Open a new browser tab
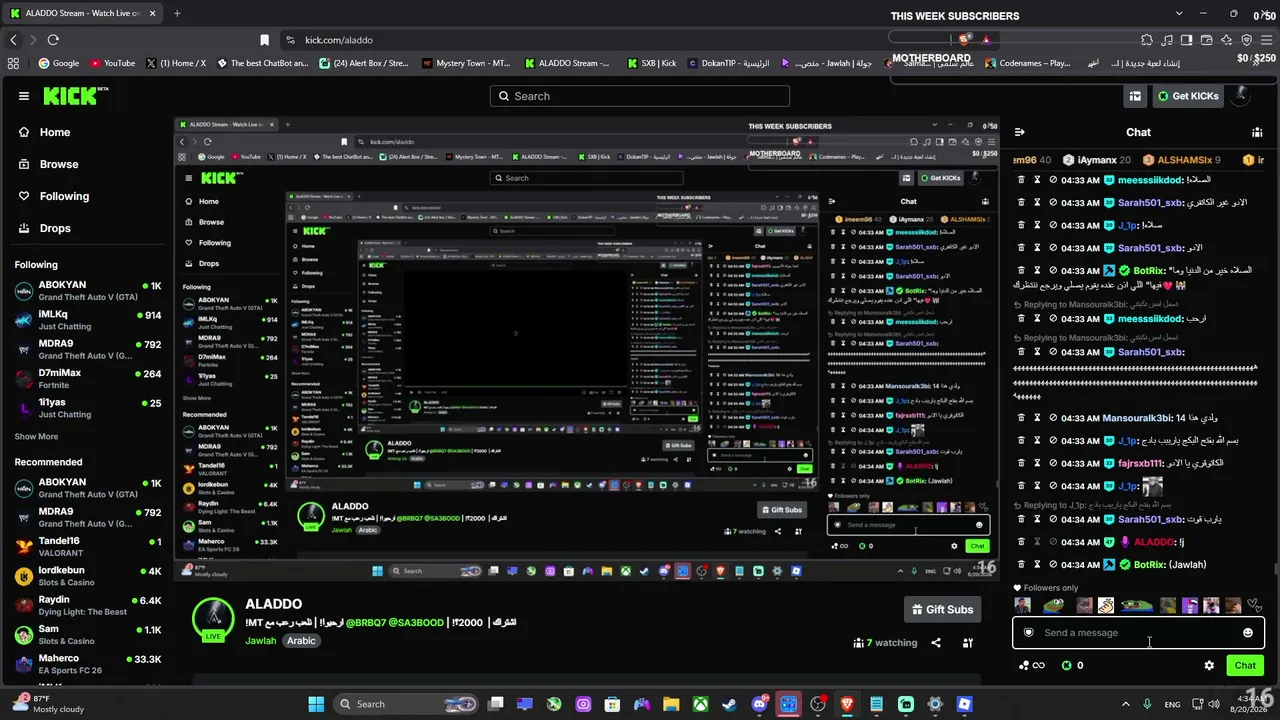 point(177,13)
